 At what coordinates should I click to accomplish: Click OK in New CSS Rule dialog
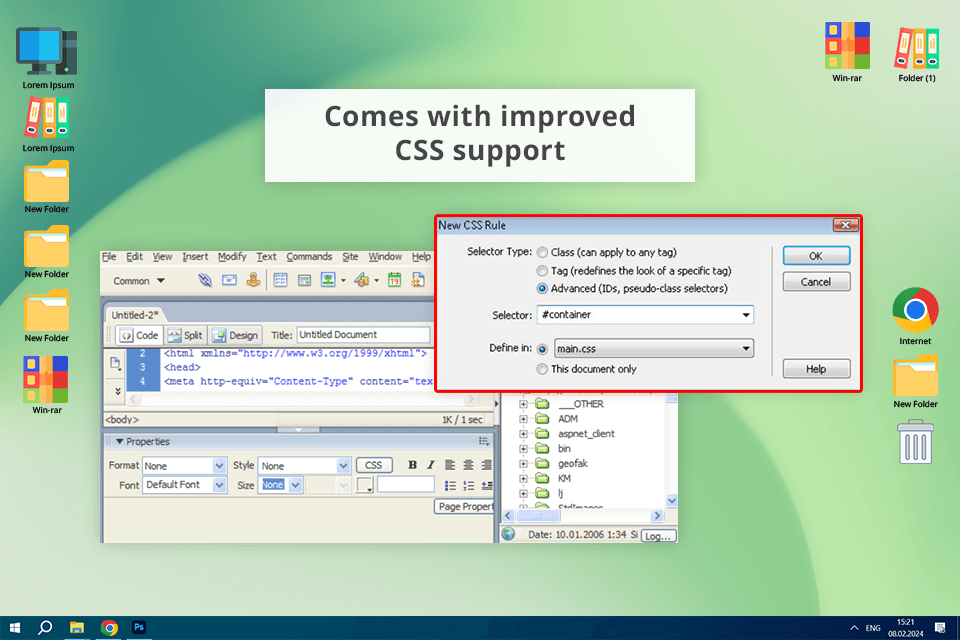pos(816,256)
